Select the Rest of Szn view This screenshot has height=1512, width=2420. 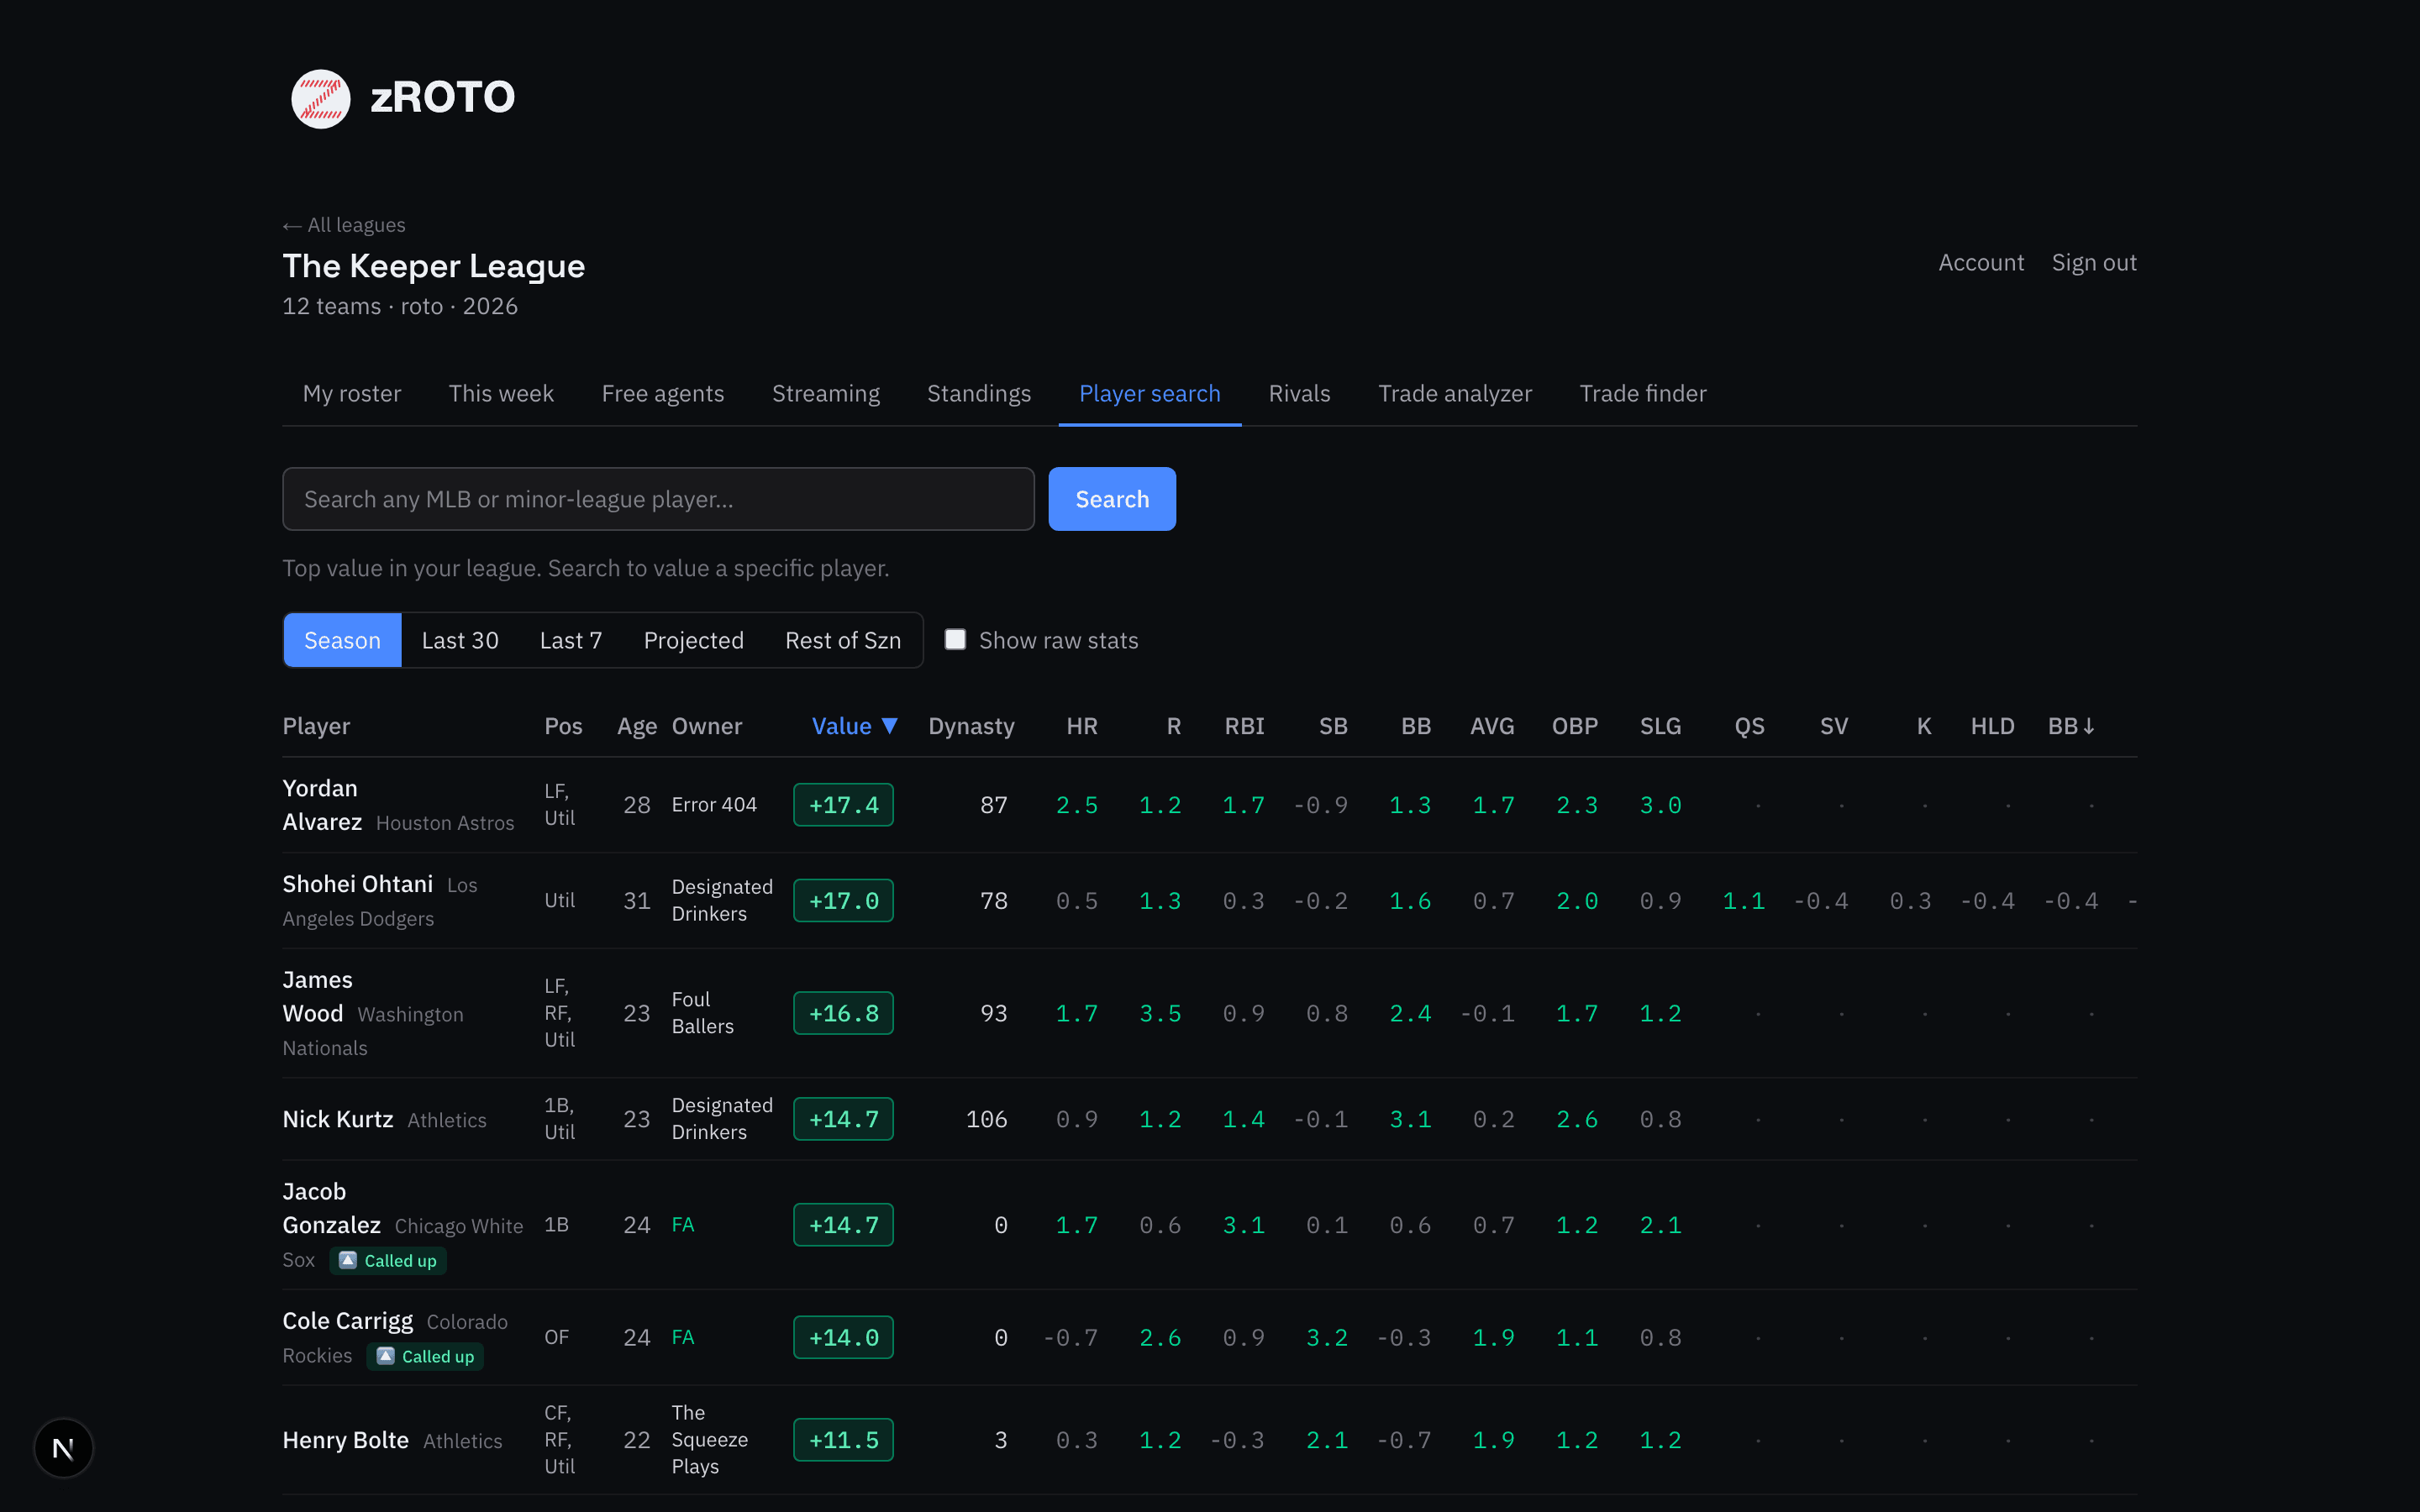[843, 640]
